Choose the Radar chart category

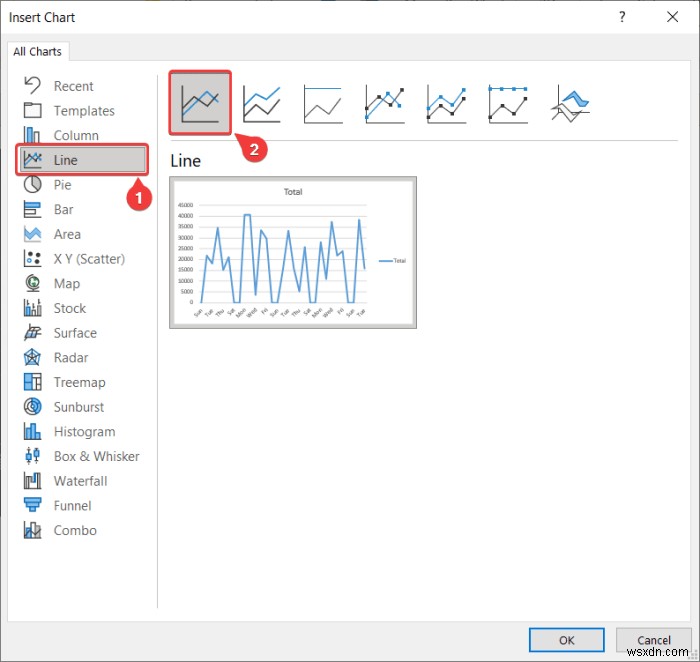71,358
